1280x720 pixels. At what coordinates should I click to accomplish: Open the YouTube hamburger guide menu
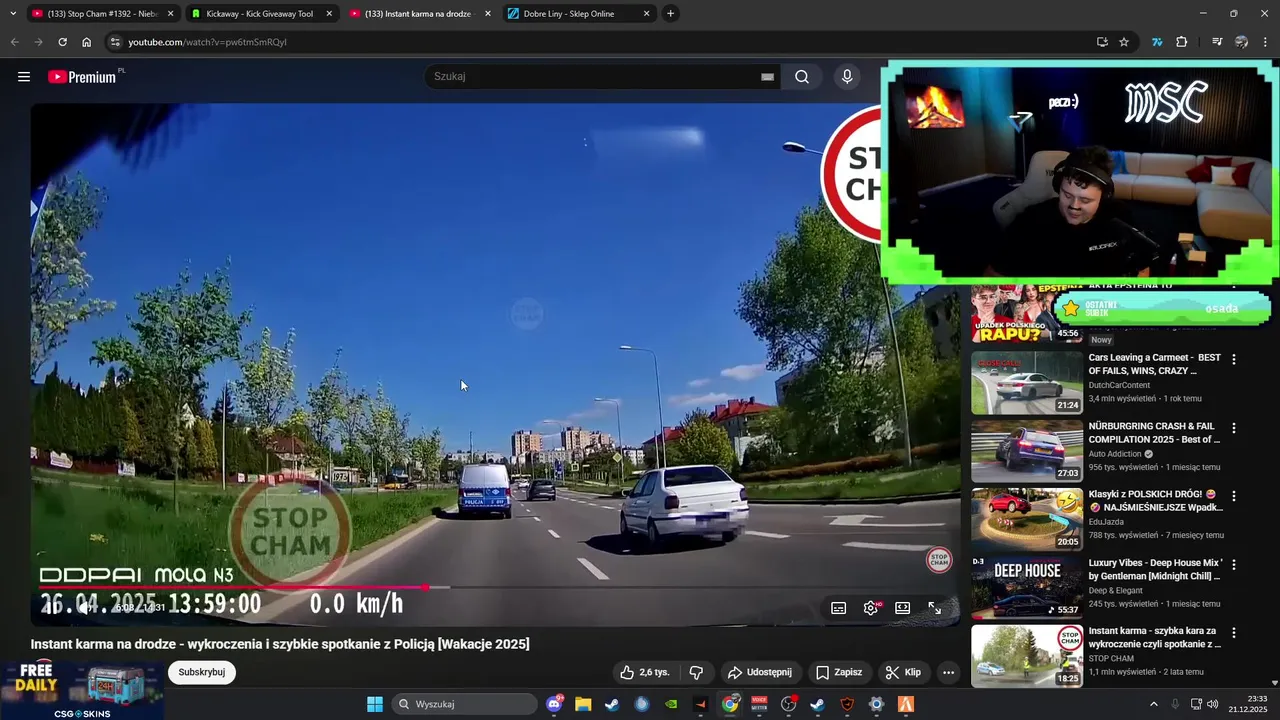[x=24, y=76]
